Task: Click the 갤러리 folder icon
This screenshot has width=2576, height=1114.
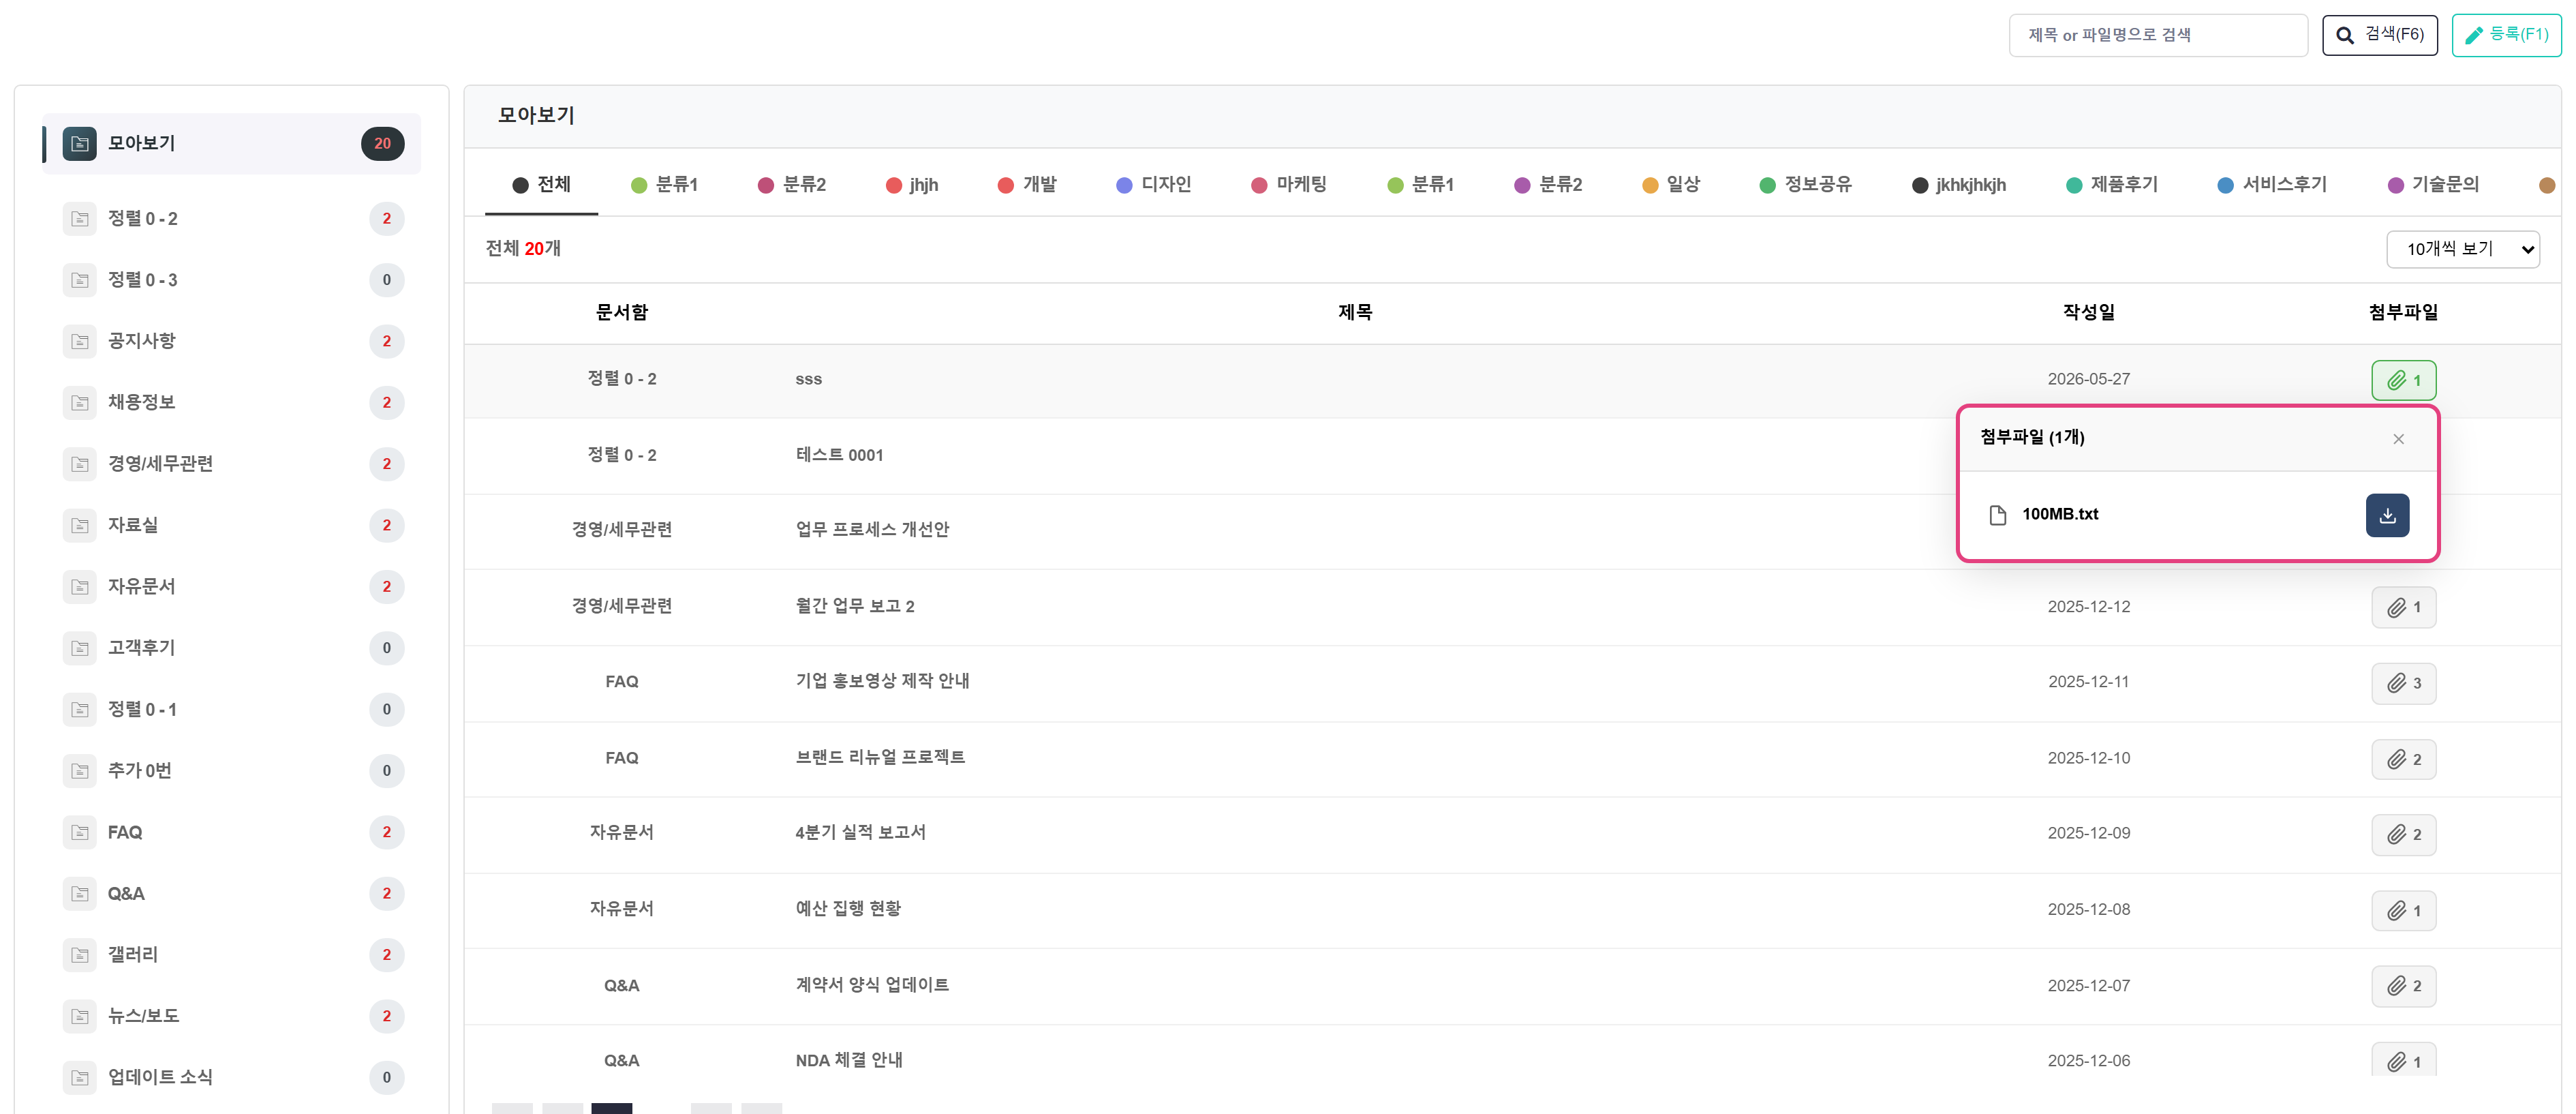Action: tap(80, 955)
